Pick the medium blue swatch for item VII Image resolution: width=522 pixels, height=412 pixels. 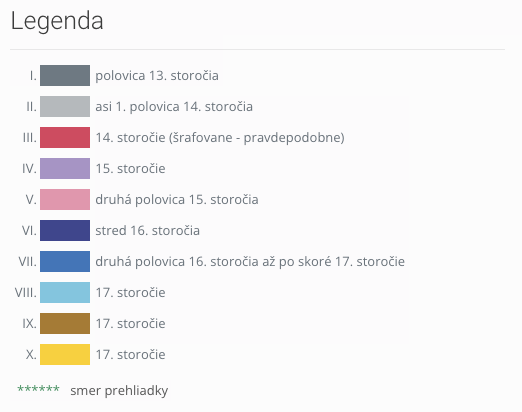pyautogui.click(x=65, y=261)
